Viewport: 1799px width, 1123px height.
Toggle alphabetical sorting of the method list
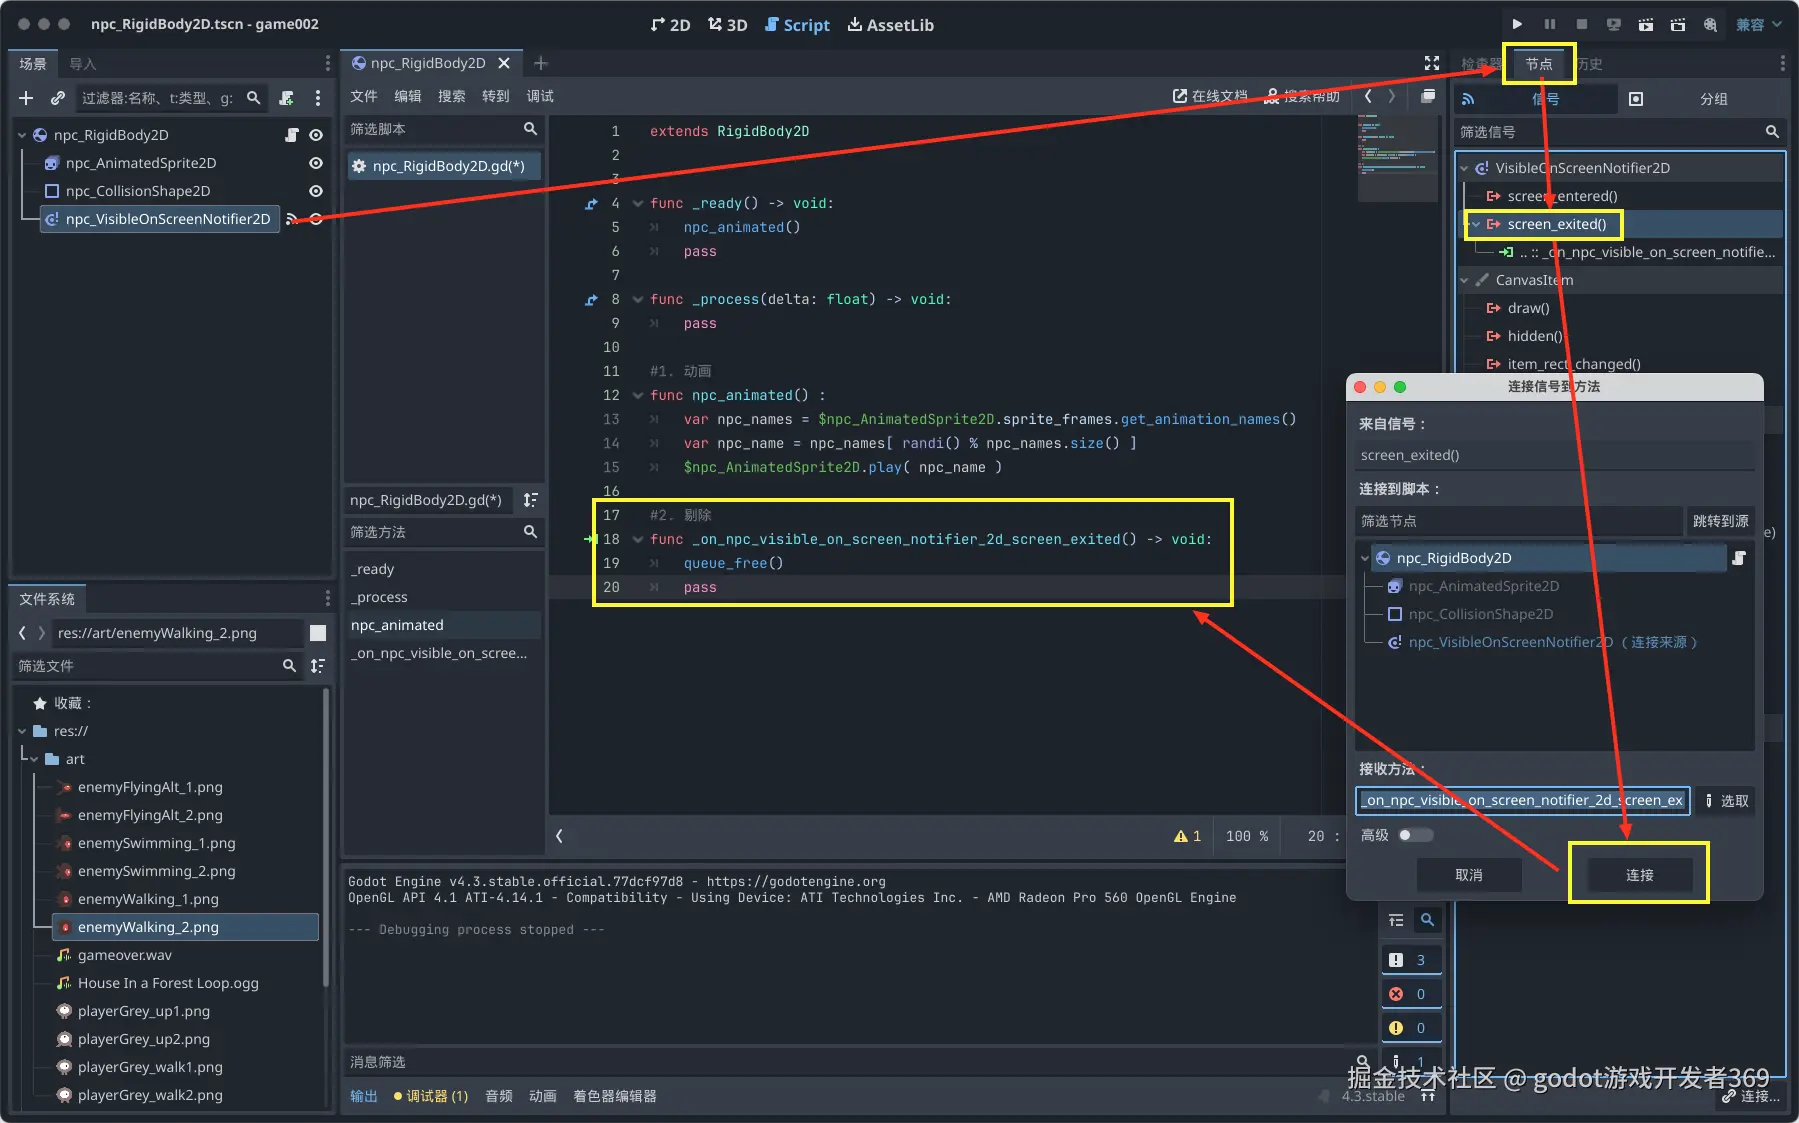[530, 500]
